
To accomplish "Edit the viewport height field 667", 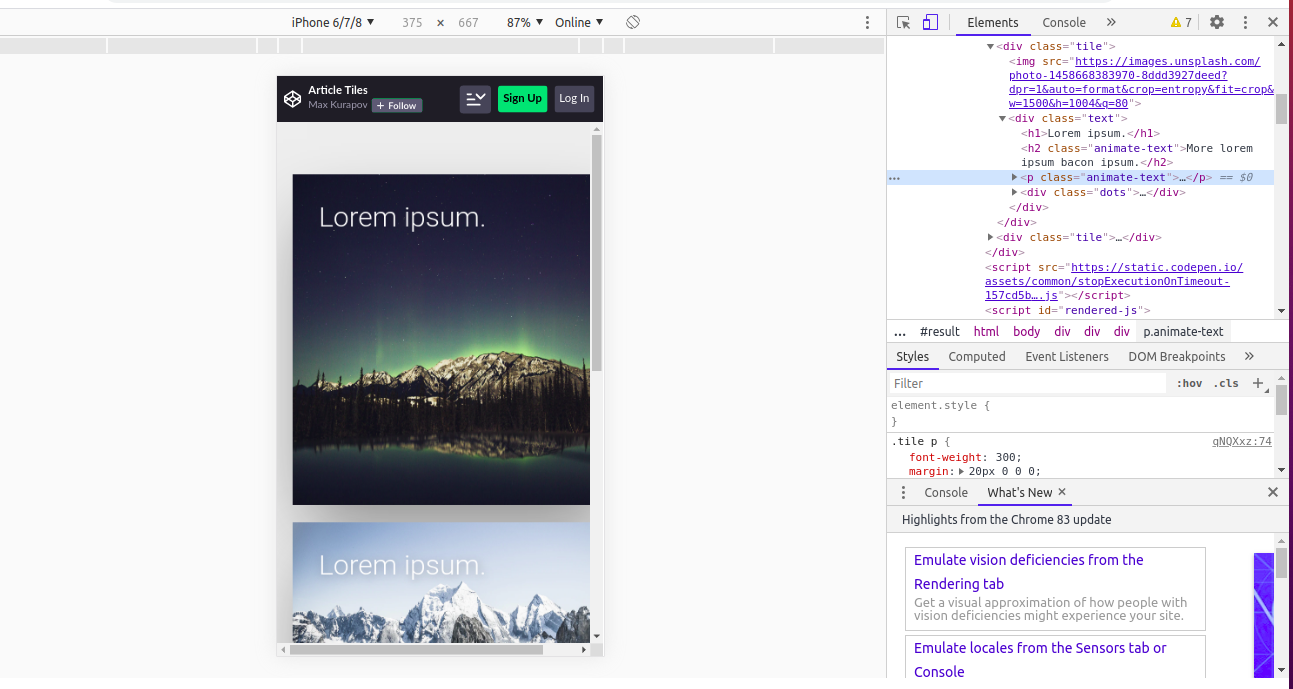I will 468,22.
